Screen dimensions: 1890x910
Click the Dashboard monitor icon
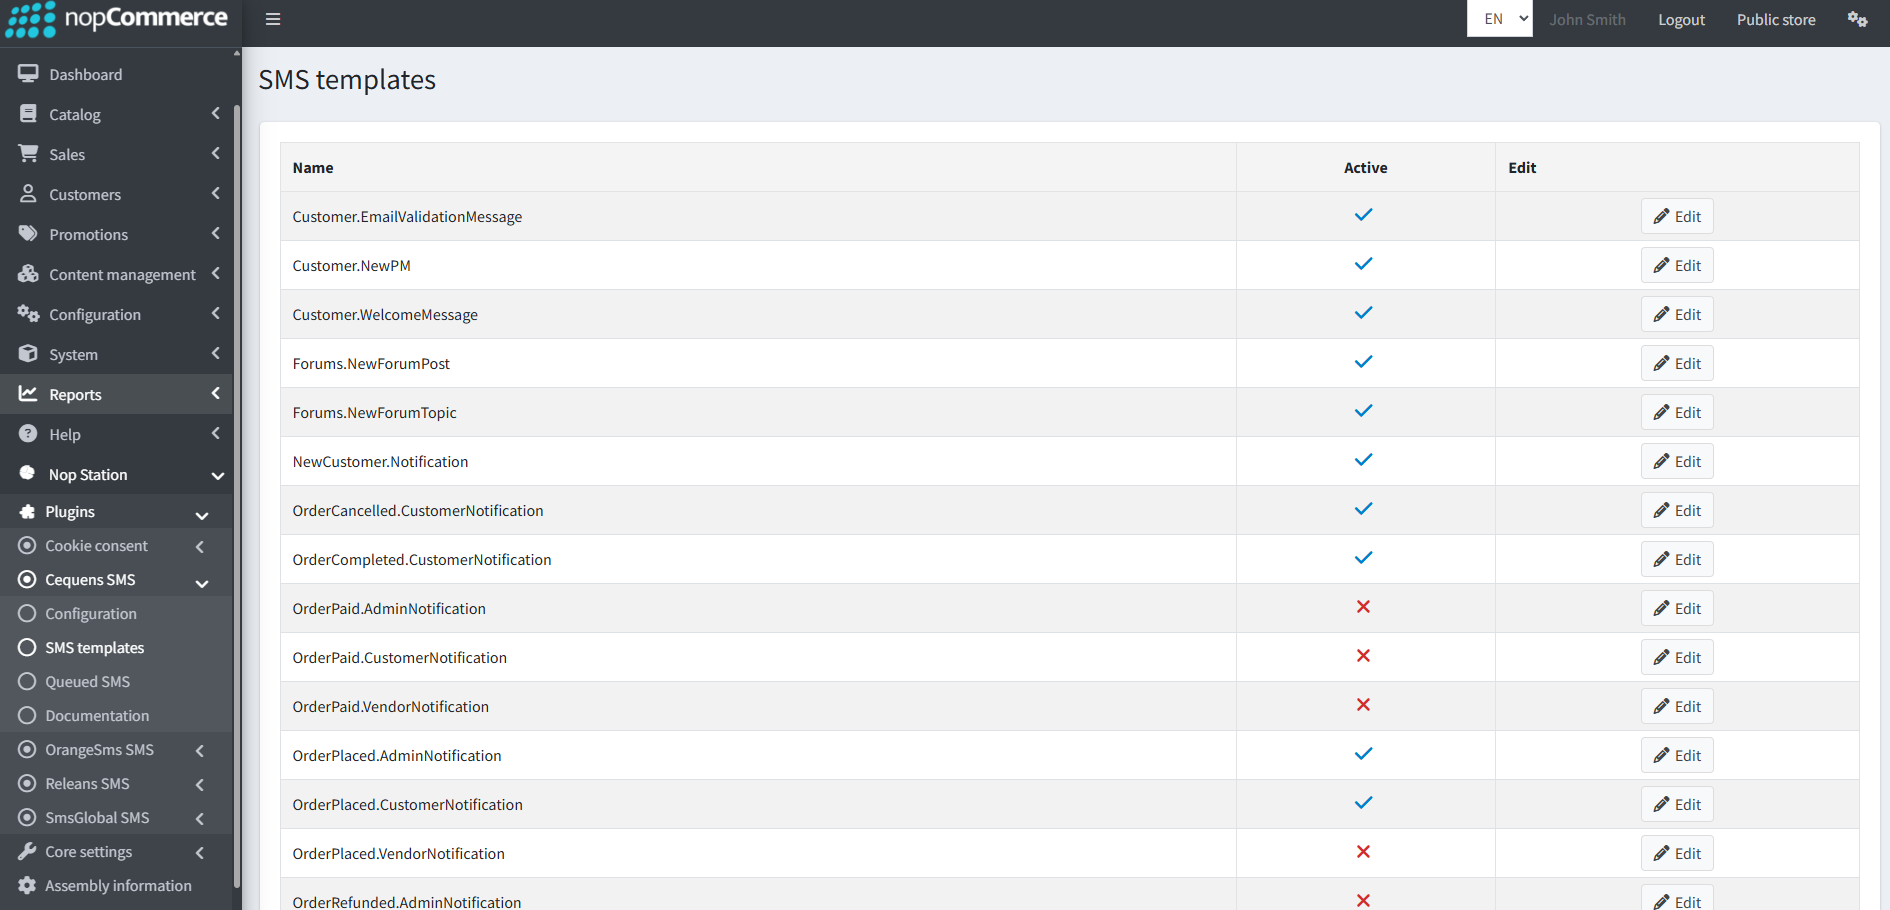click(28, 74)
